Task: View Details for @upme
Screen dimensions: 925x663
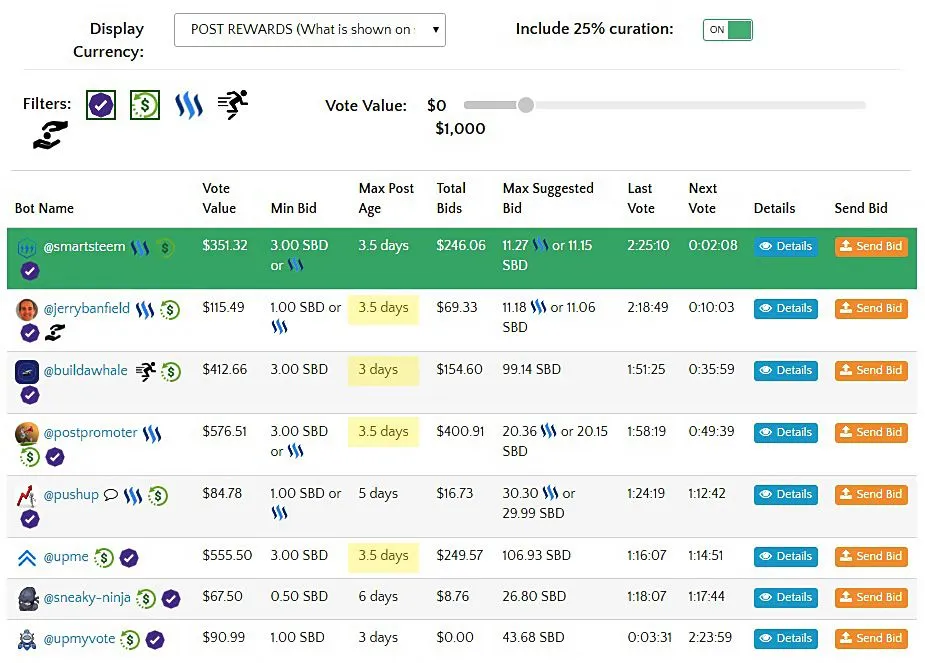Action: (786, 556)
